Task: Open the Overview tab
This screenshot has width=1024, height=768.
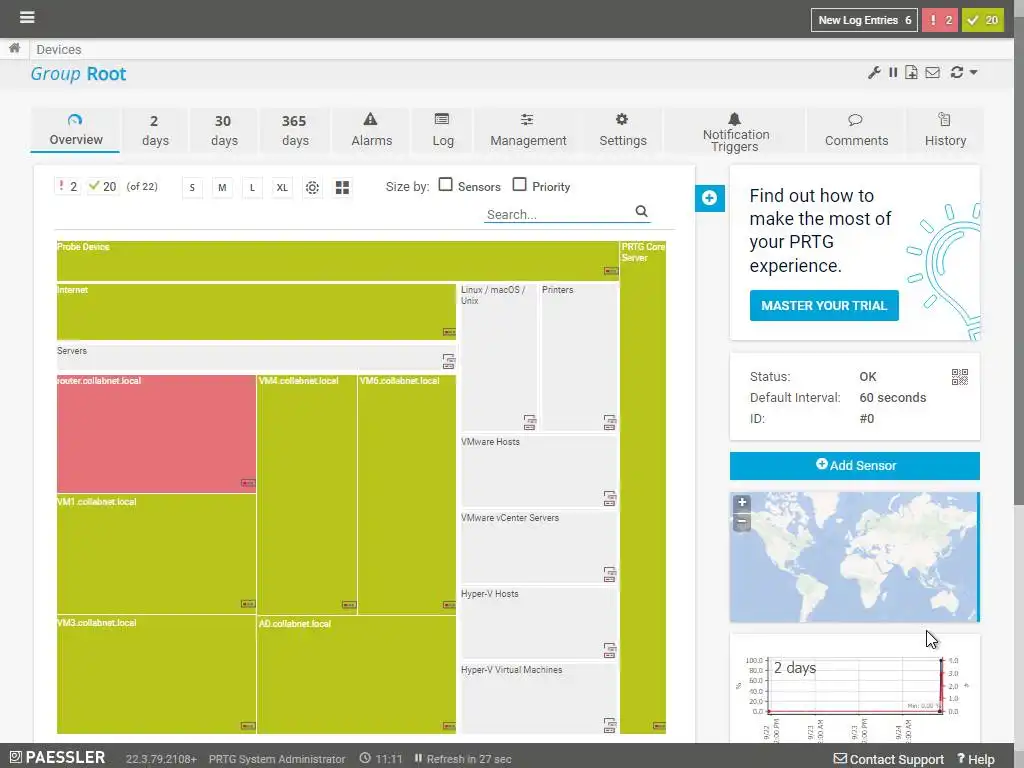Action: tap(75, 130)
